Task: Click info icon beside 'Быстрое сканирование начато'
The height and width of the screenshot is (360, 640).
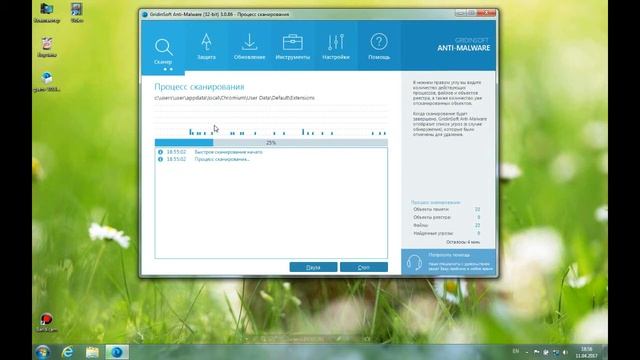Action: click(x=160, y=152)
